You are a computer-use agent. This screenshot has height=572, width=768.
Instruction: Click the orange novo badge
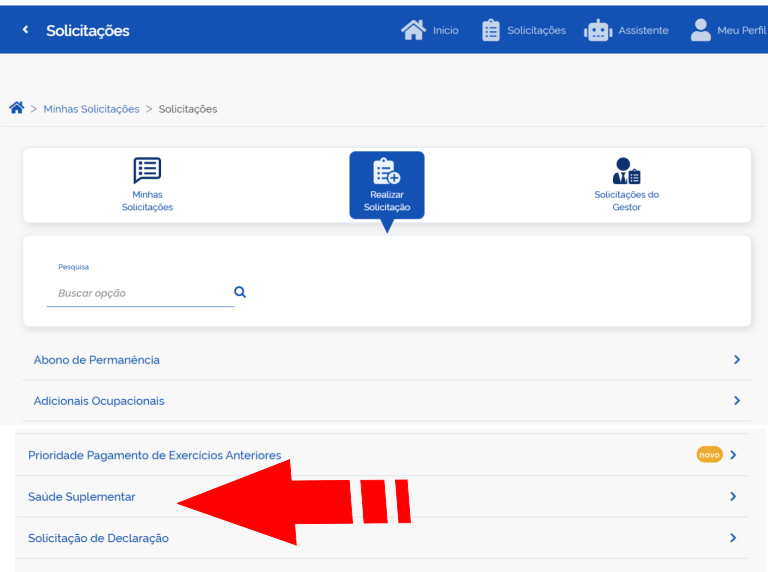pos(709,455)
